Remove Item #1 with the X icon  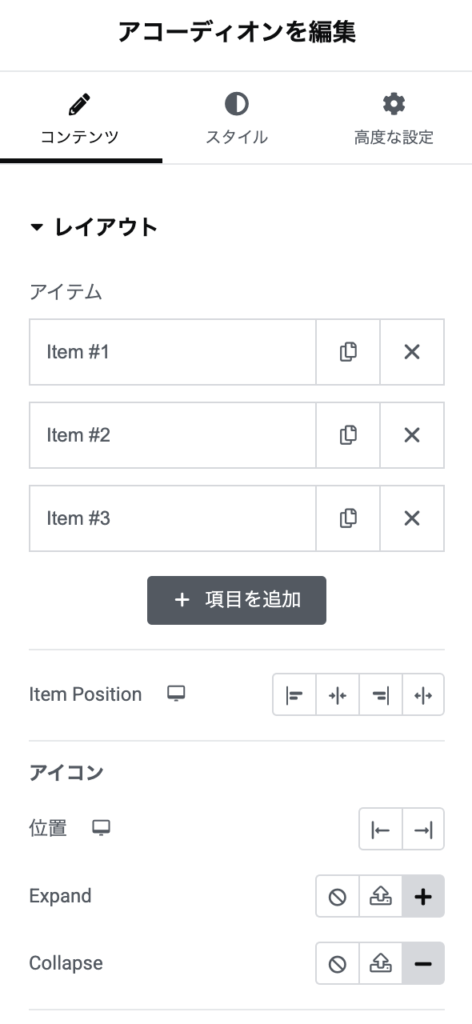click(412, 352)
